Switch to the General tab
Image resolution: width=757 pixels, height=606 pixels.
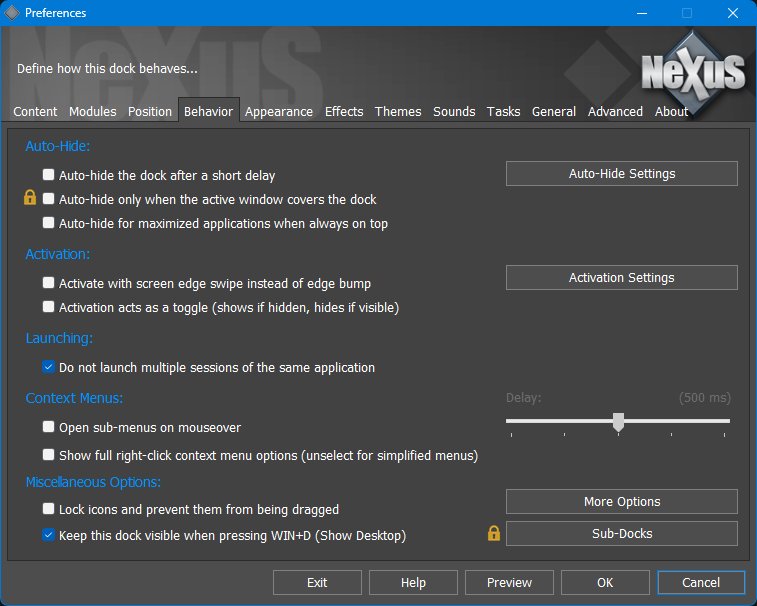point(554,112)
